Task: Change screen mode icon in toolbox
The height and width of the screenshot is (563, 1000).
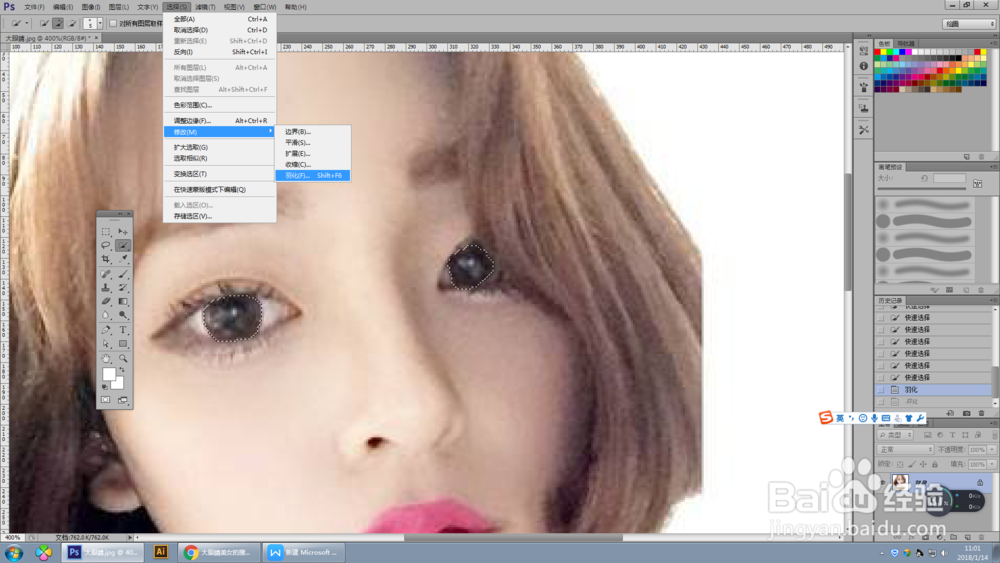Action: [x=123, y=400]
